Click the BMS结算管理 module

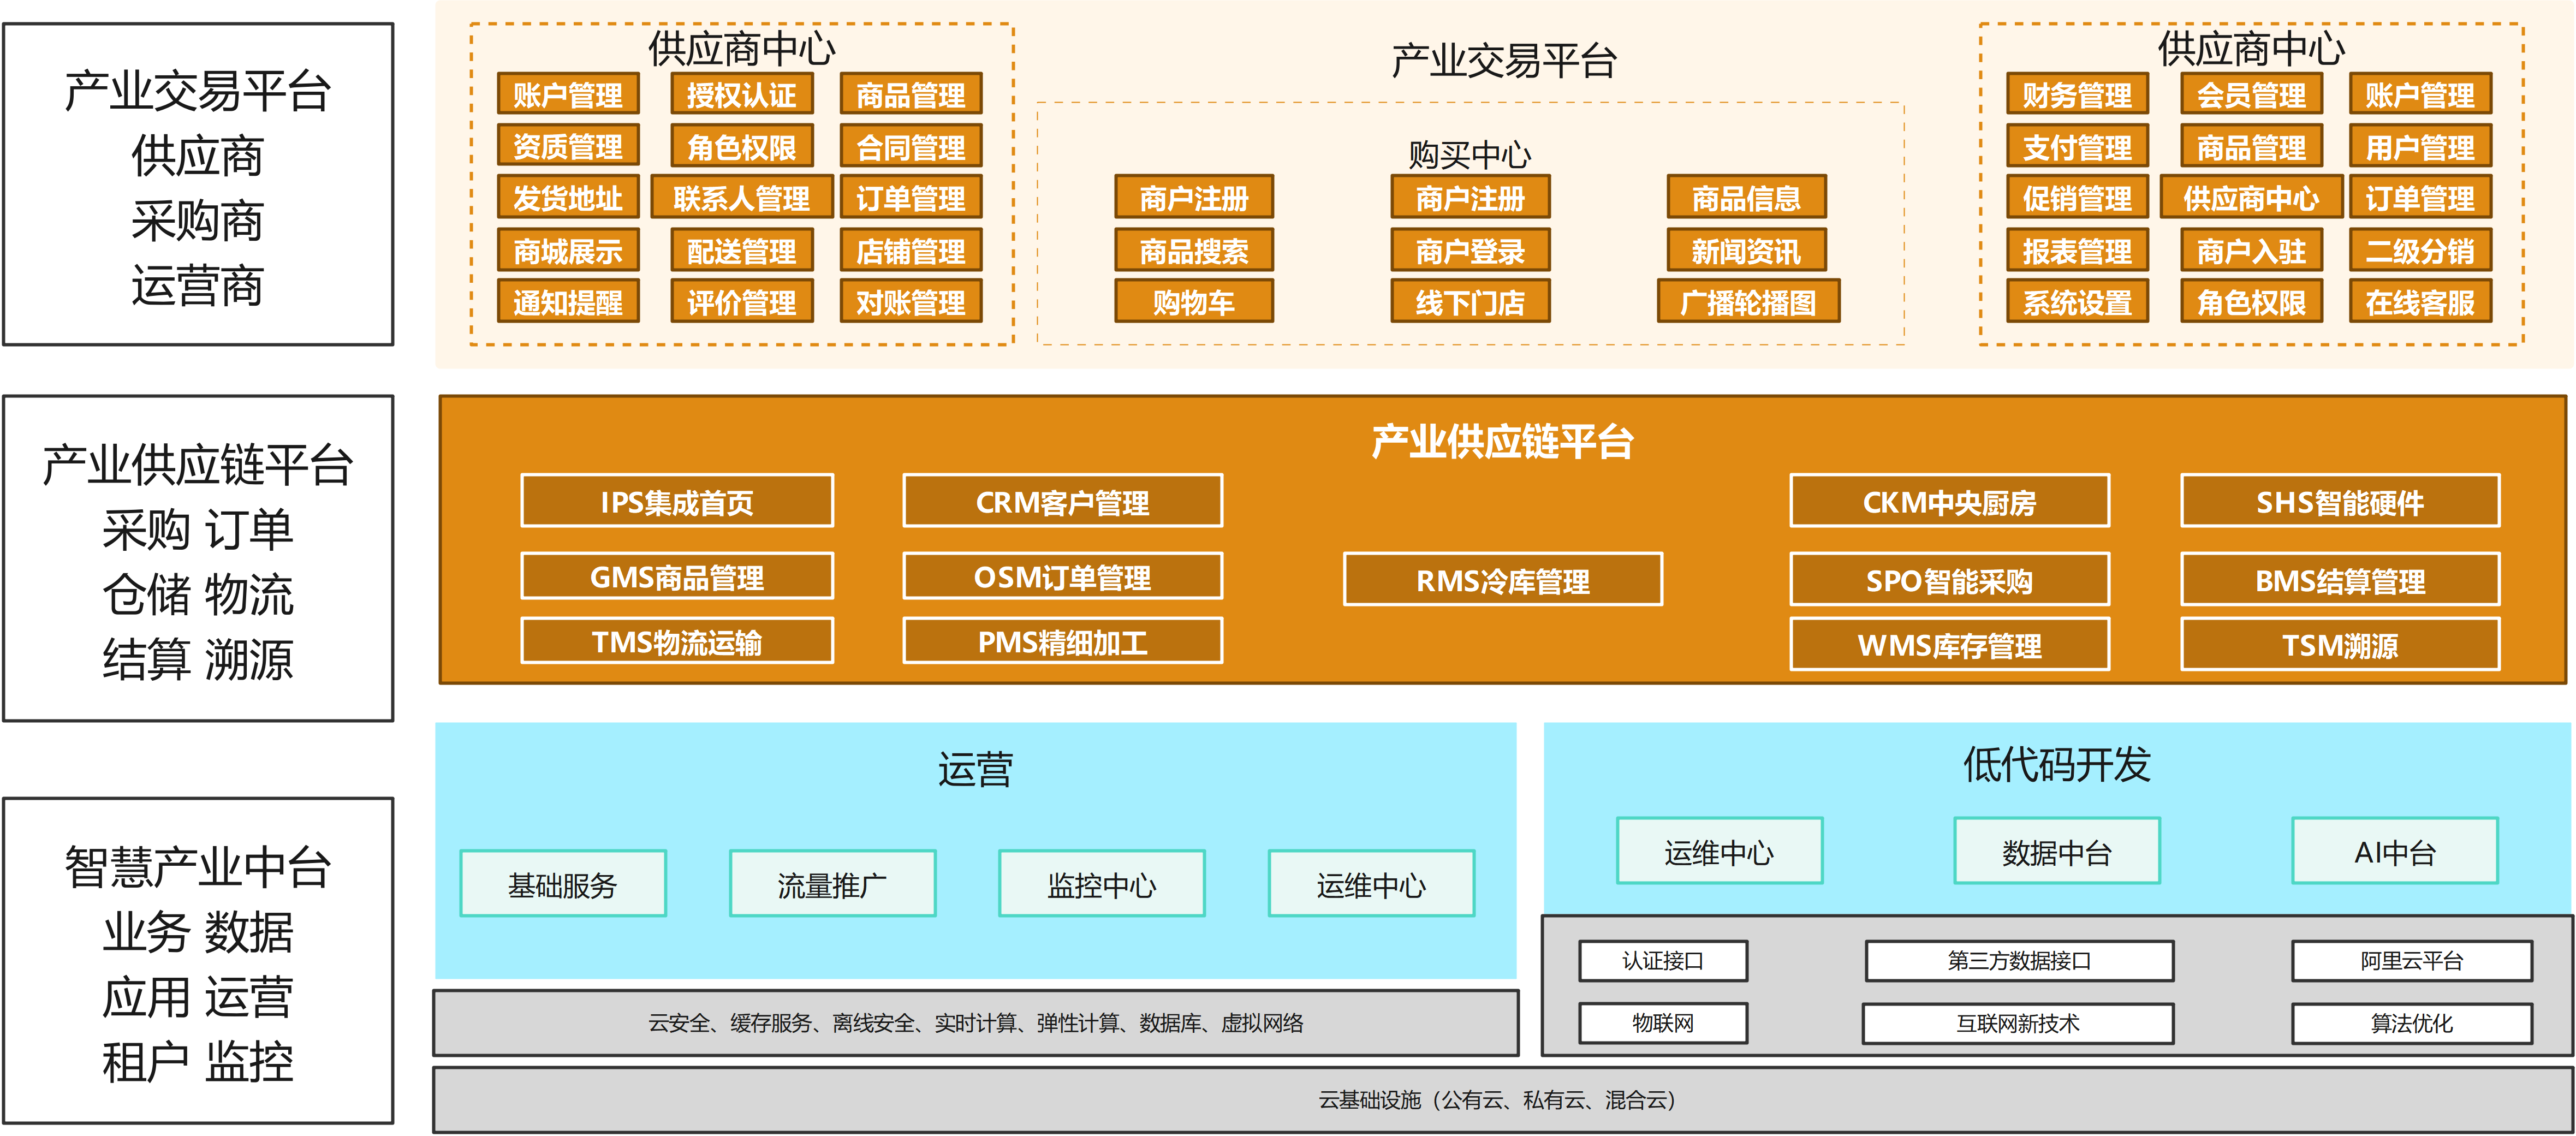pyautogui.click(x=2340, y=580)
